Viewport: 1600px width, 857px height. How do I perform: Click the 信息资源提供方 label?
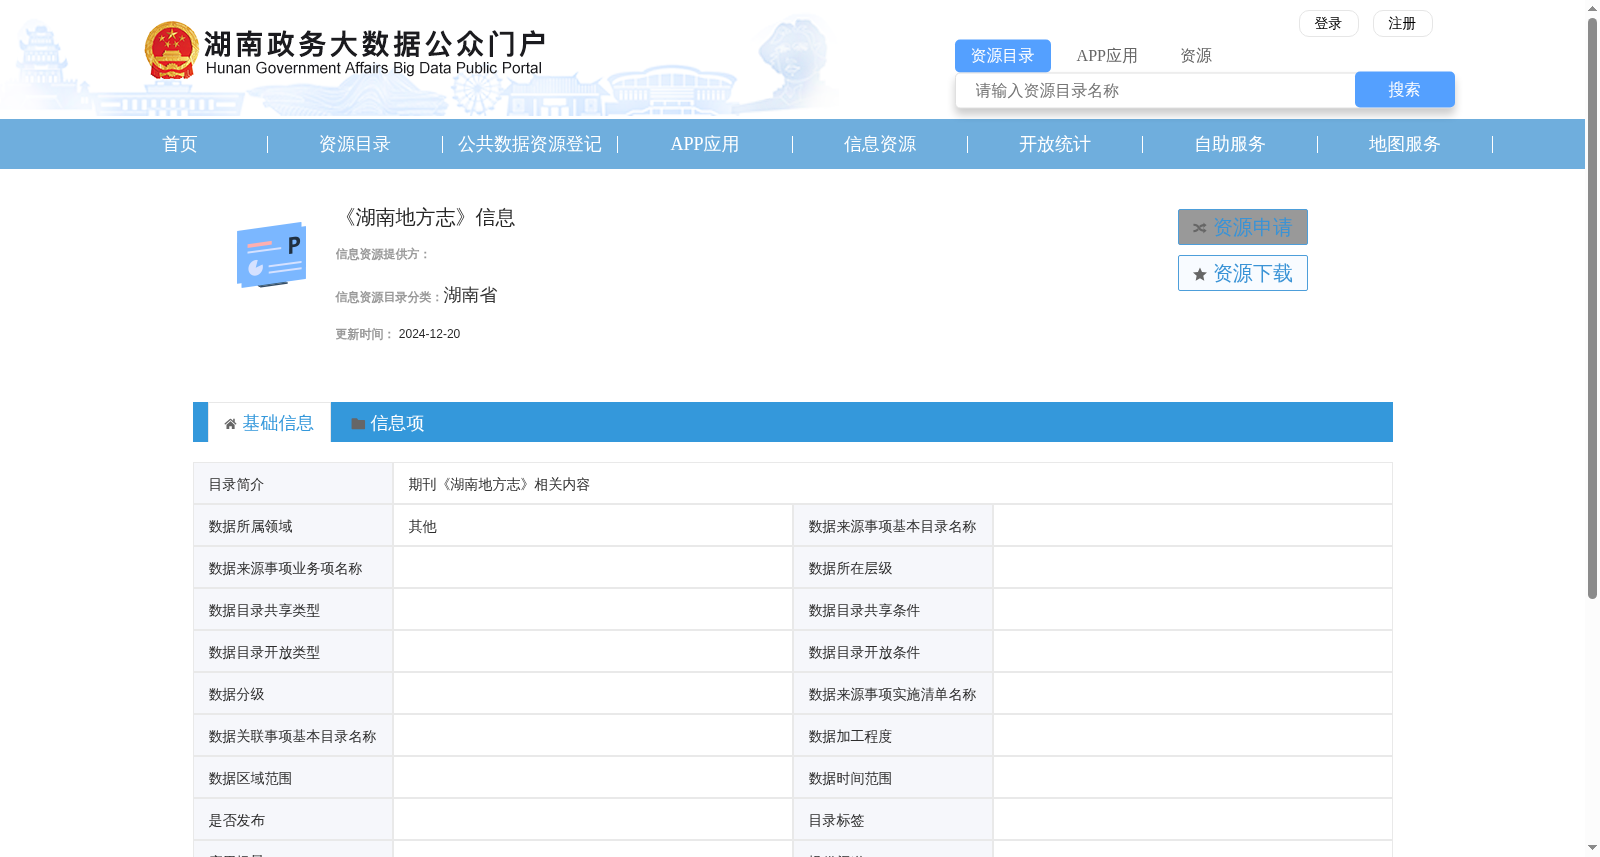(381, 254)
